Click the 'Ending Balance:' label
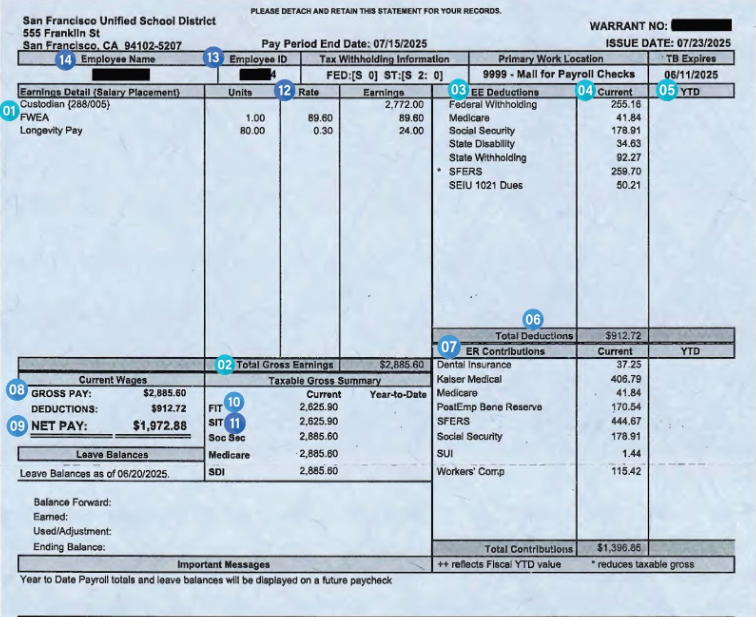Image resolution: width=756 pixels, height=617 pixels. coord(69,547)
